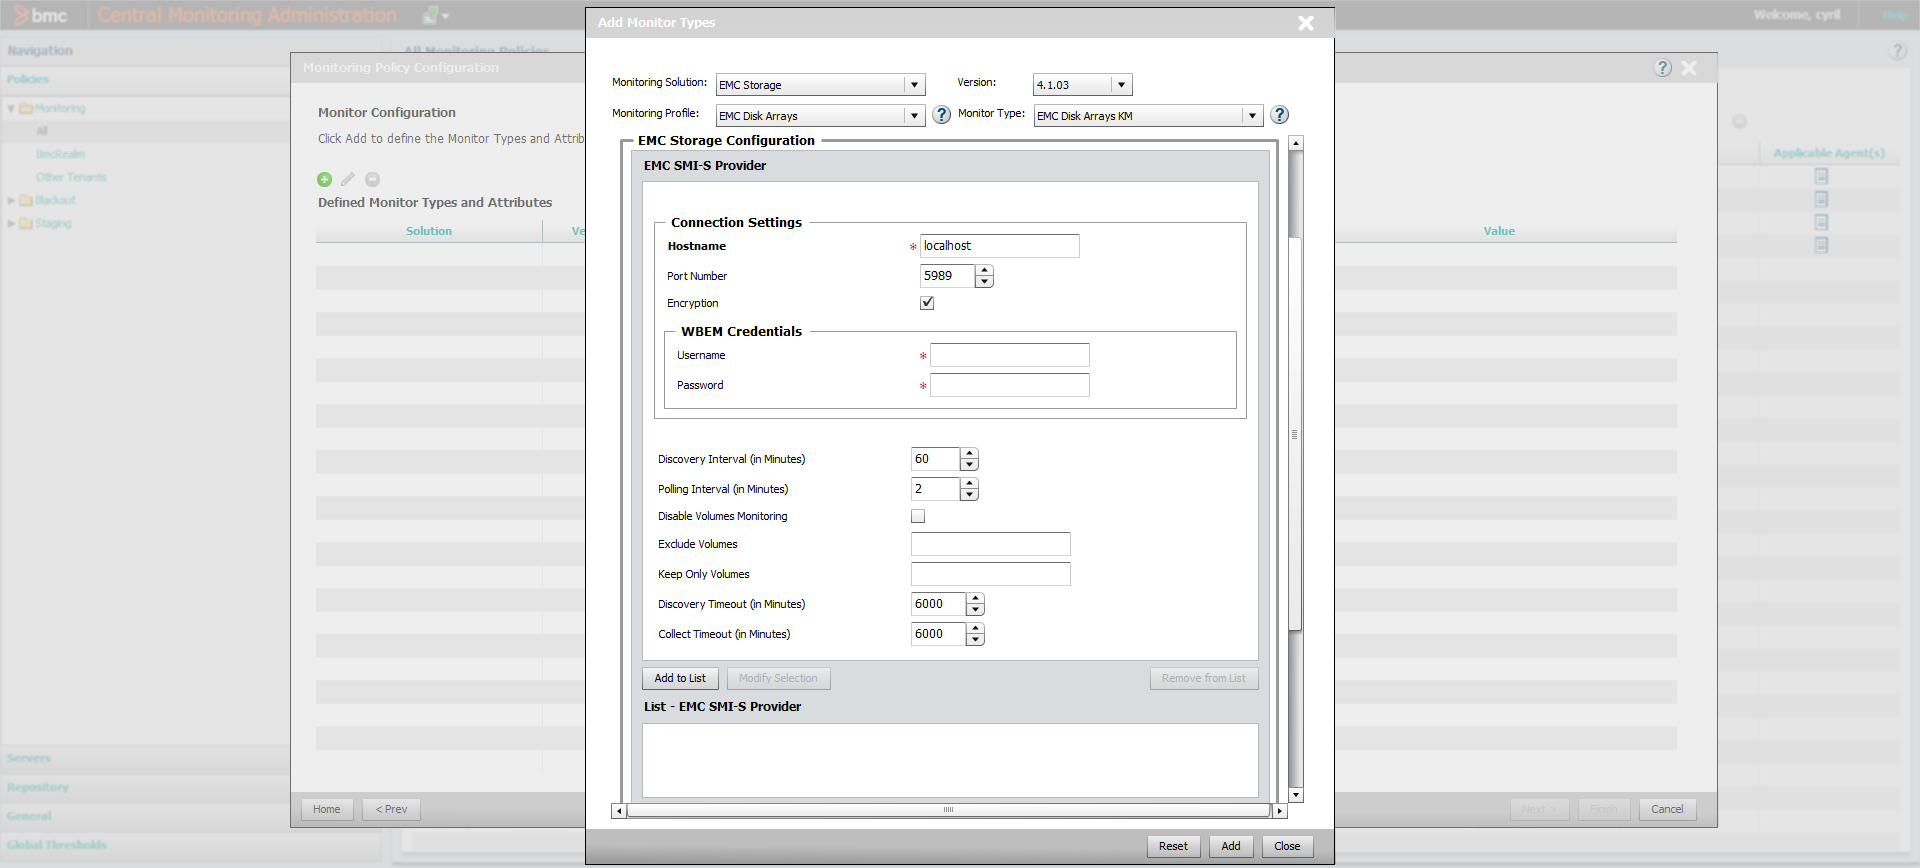Open Monitor Type dropdown
This screenshot has width=1920, height=868.
[x=1252, y=116]
